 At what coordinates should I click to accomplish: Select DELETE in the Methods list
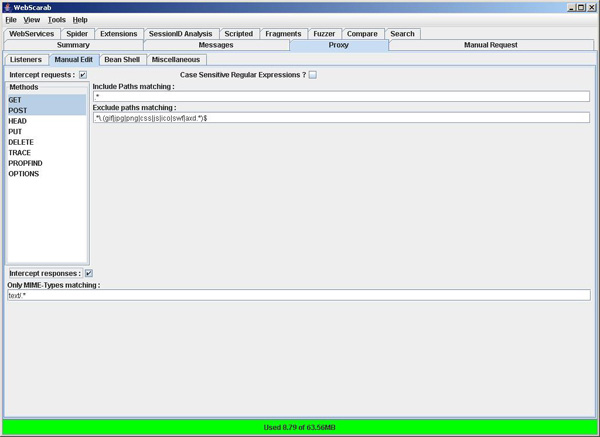pos(47,142)
